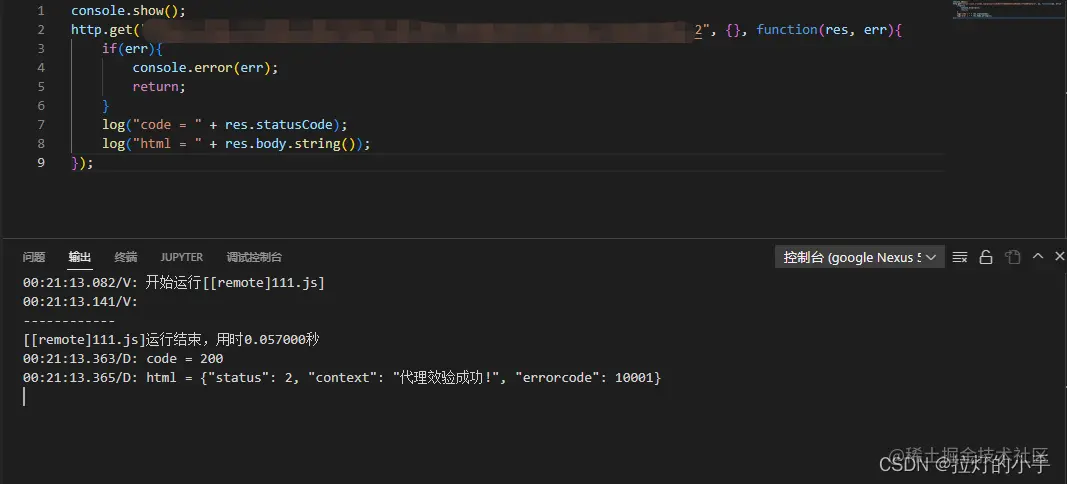Click the closing }); on line 9
1067x484 pixels.
pos(82,163)
